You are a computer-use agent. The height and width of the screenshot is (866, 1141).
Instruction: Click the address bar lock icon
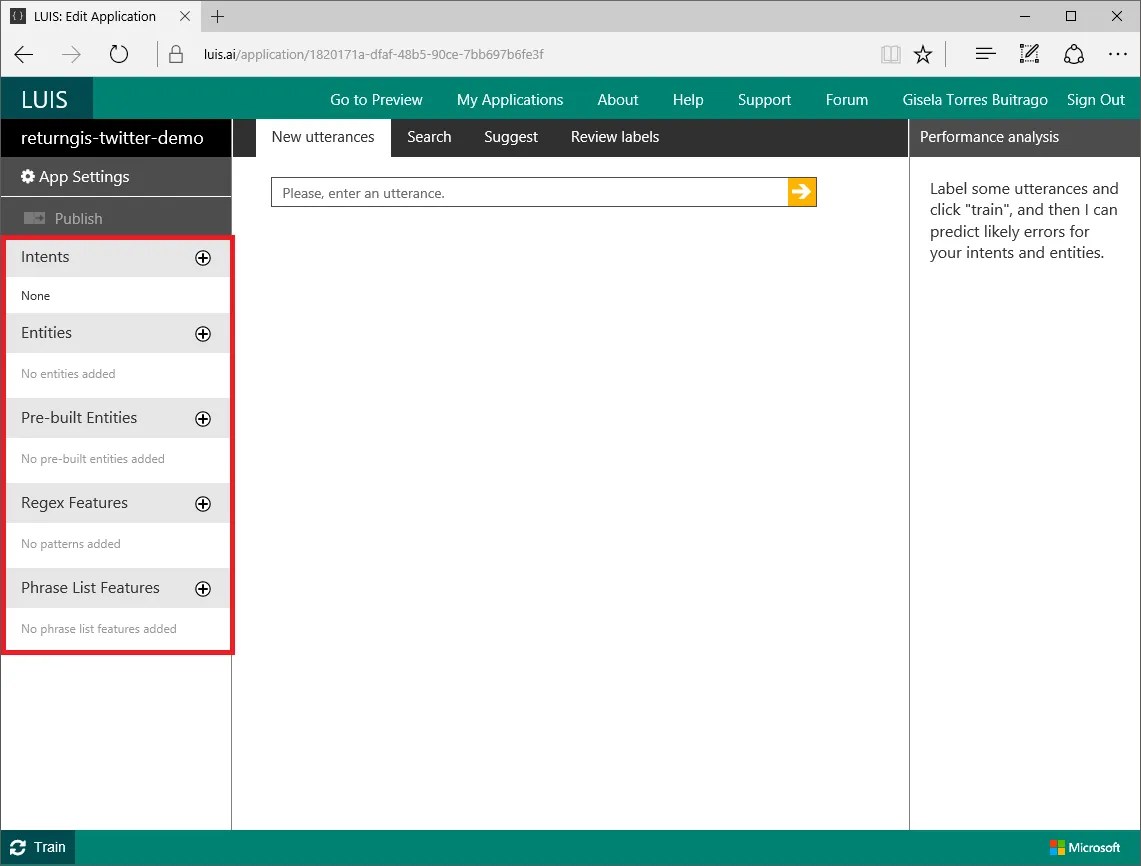click(176, 55)
